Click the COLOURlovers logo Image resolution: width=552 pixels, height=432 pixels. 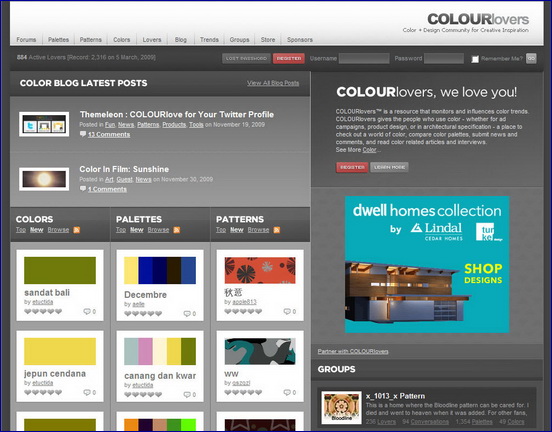pyautogui.click(x=478, y=19)
